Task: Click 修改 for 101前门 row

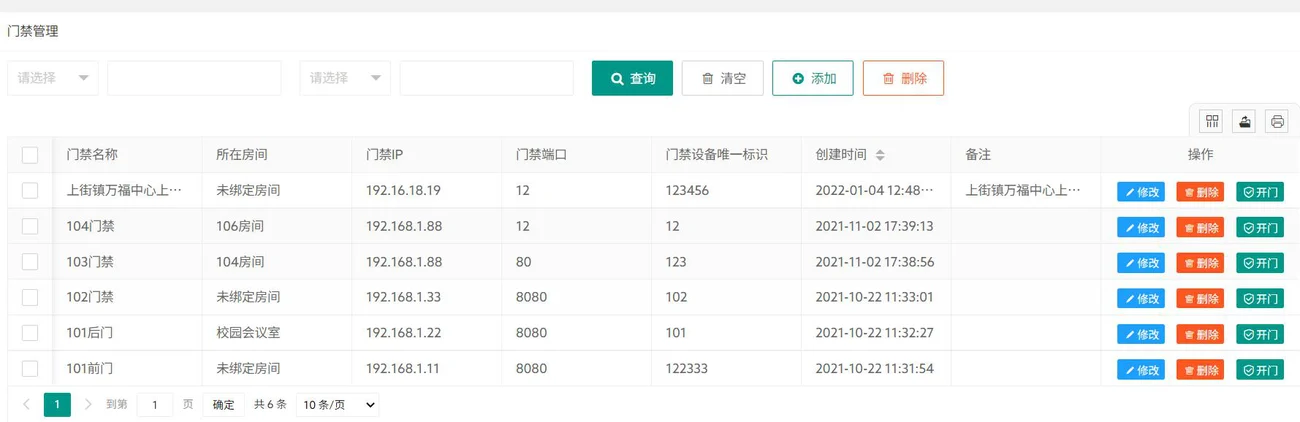Action: pos(1141,370)
